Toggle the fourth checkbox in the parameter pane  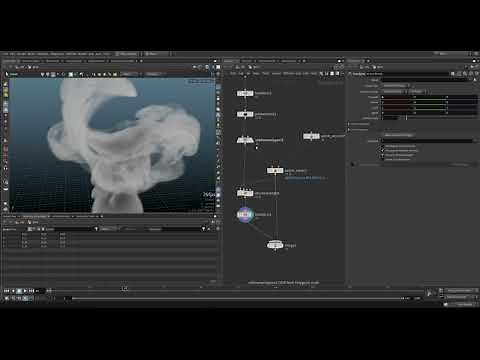click(382, 159)
